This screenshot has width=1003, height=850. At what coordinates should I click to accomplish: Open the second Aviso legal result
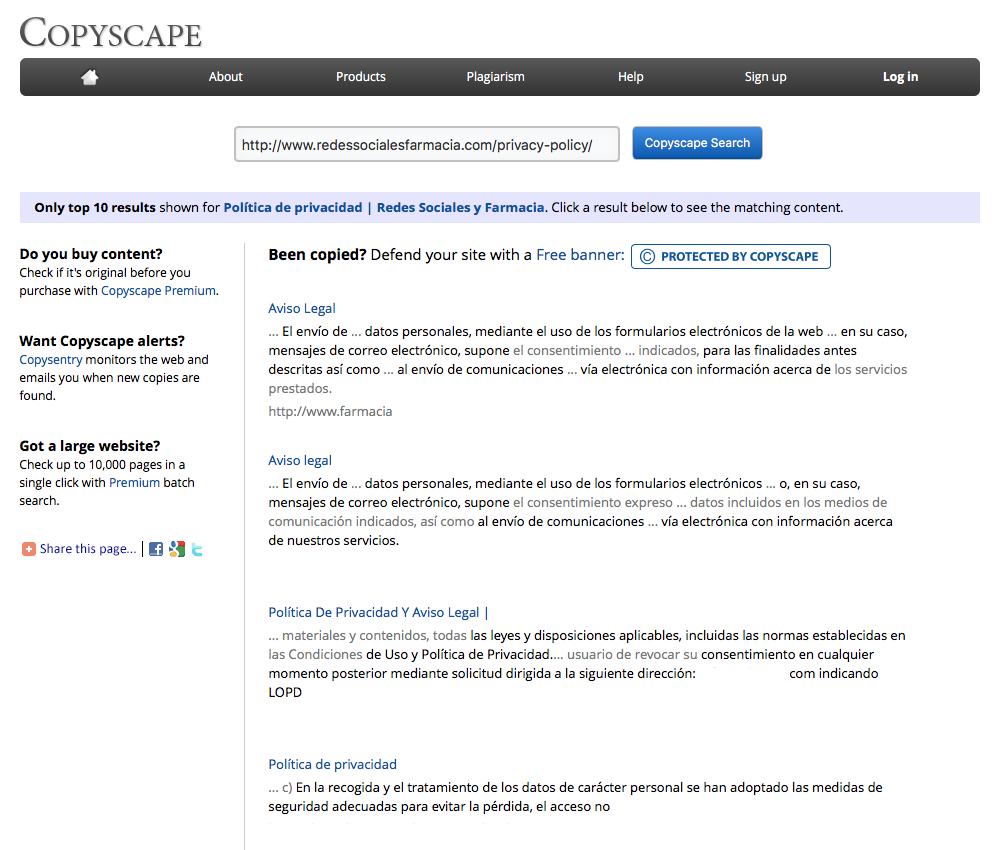point(300,460)
